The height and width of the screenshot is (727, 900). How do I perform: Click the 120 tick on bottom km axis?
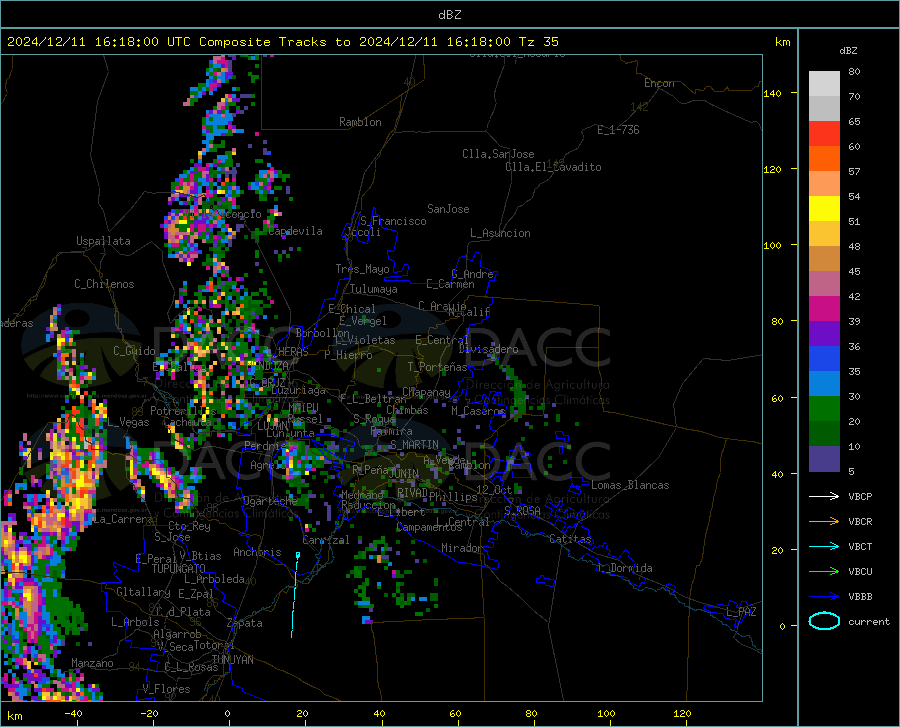click(x=682, y=713)
